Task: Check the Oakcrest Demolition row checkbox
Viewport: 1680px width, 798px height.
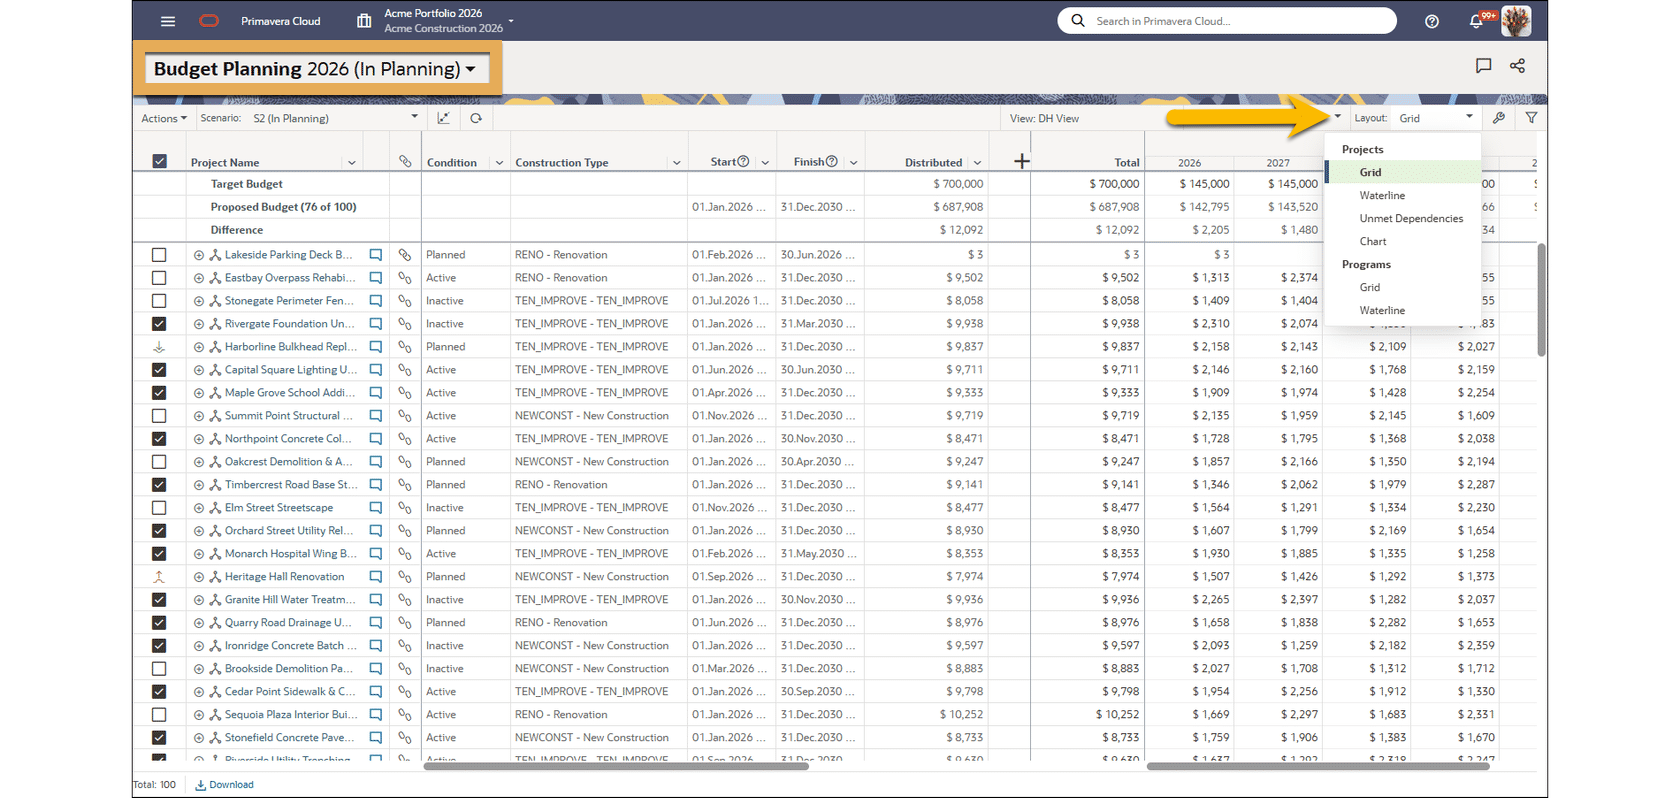Action: pos(159,462)
